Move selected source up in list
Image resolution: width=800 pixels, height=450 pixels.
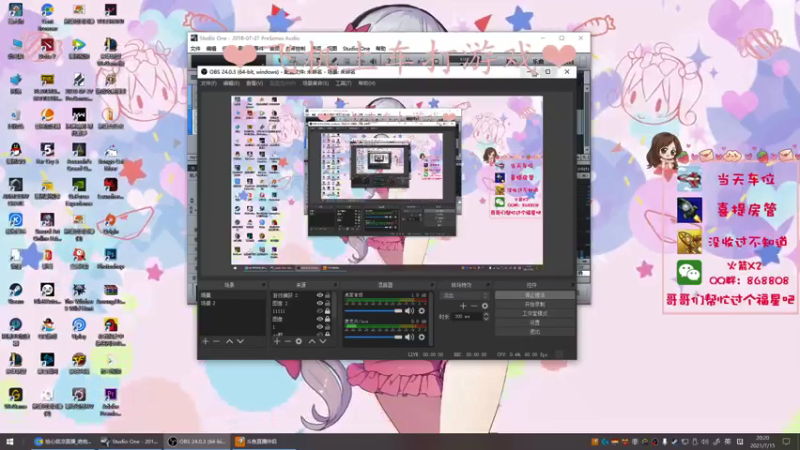312,341
